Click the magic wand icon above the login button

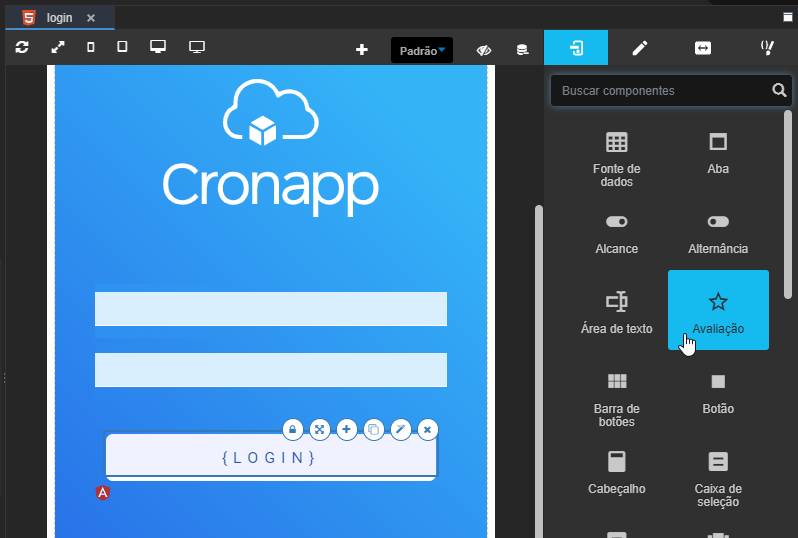[401, 430]
